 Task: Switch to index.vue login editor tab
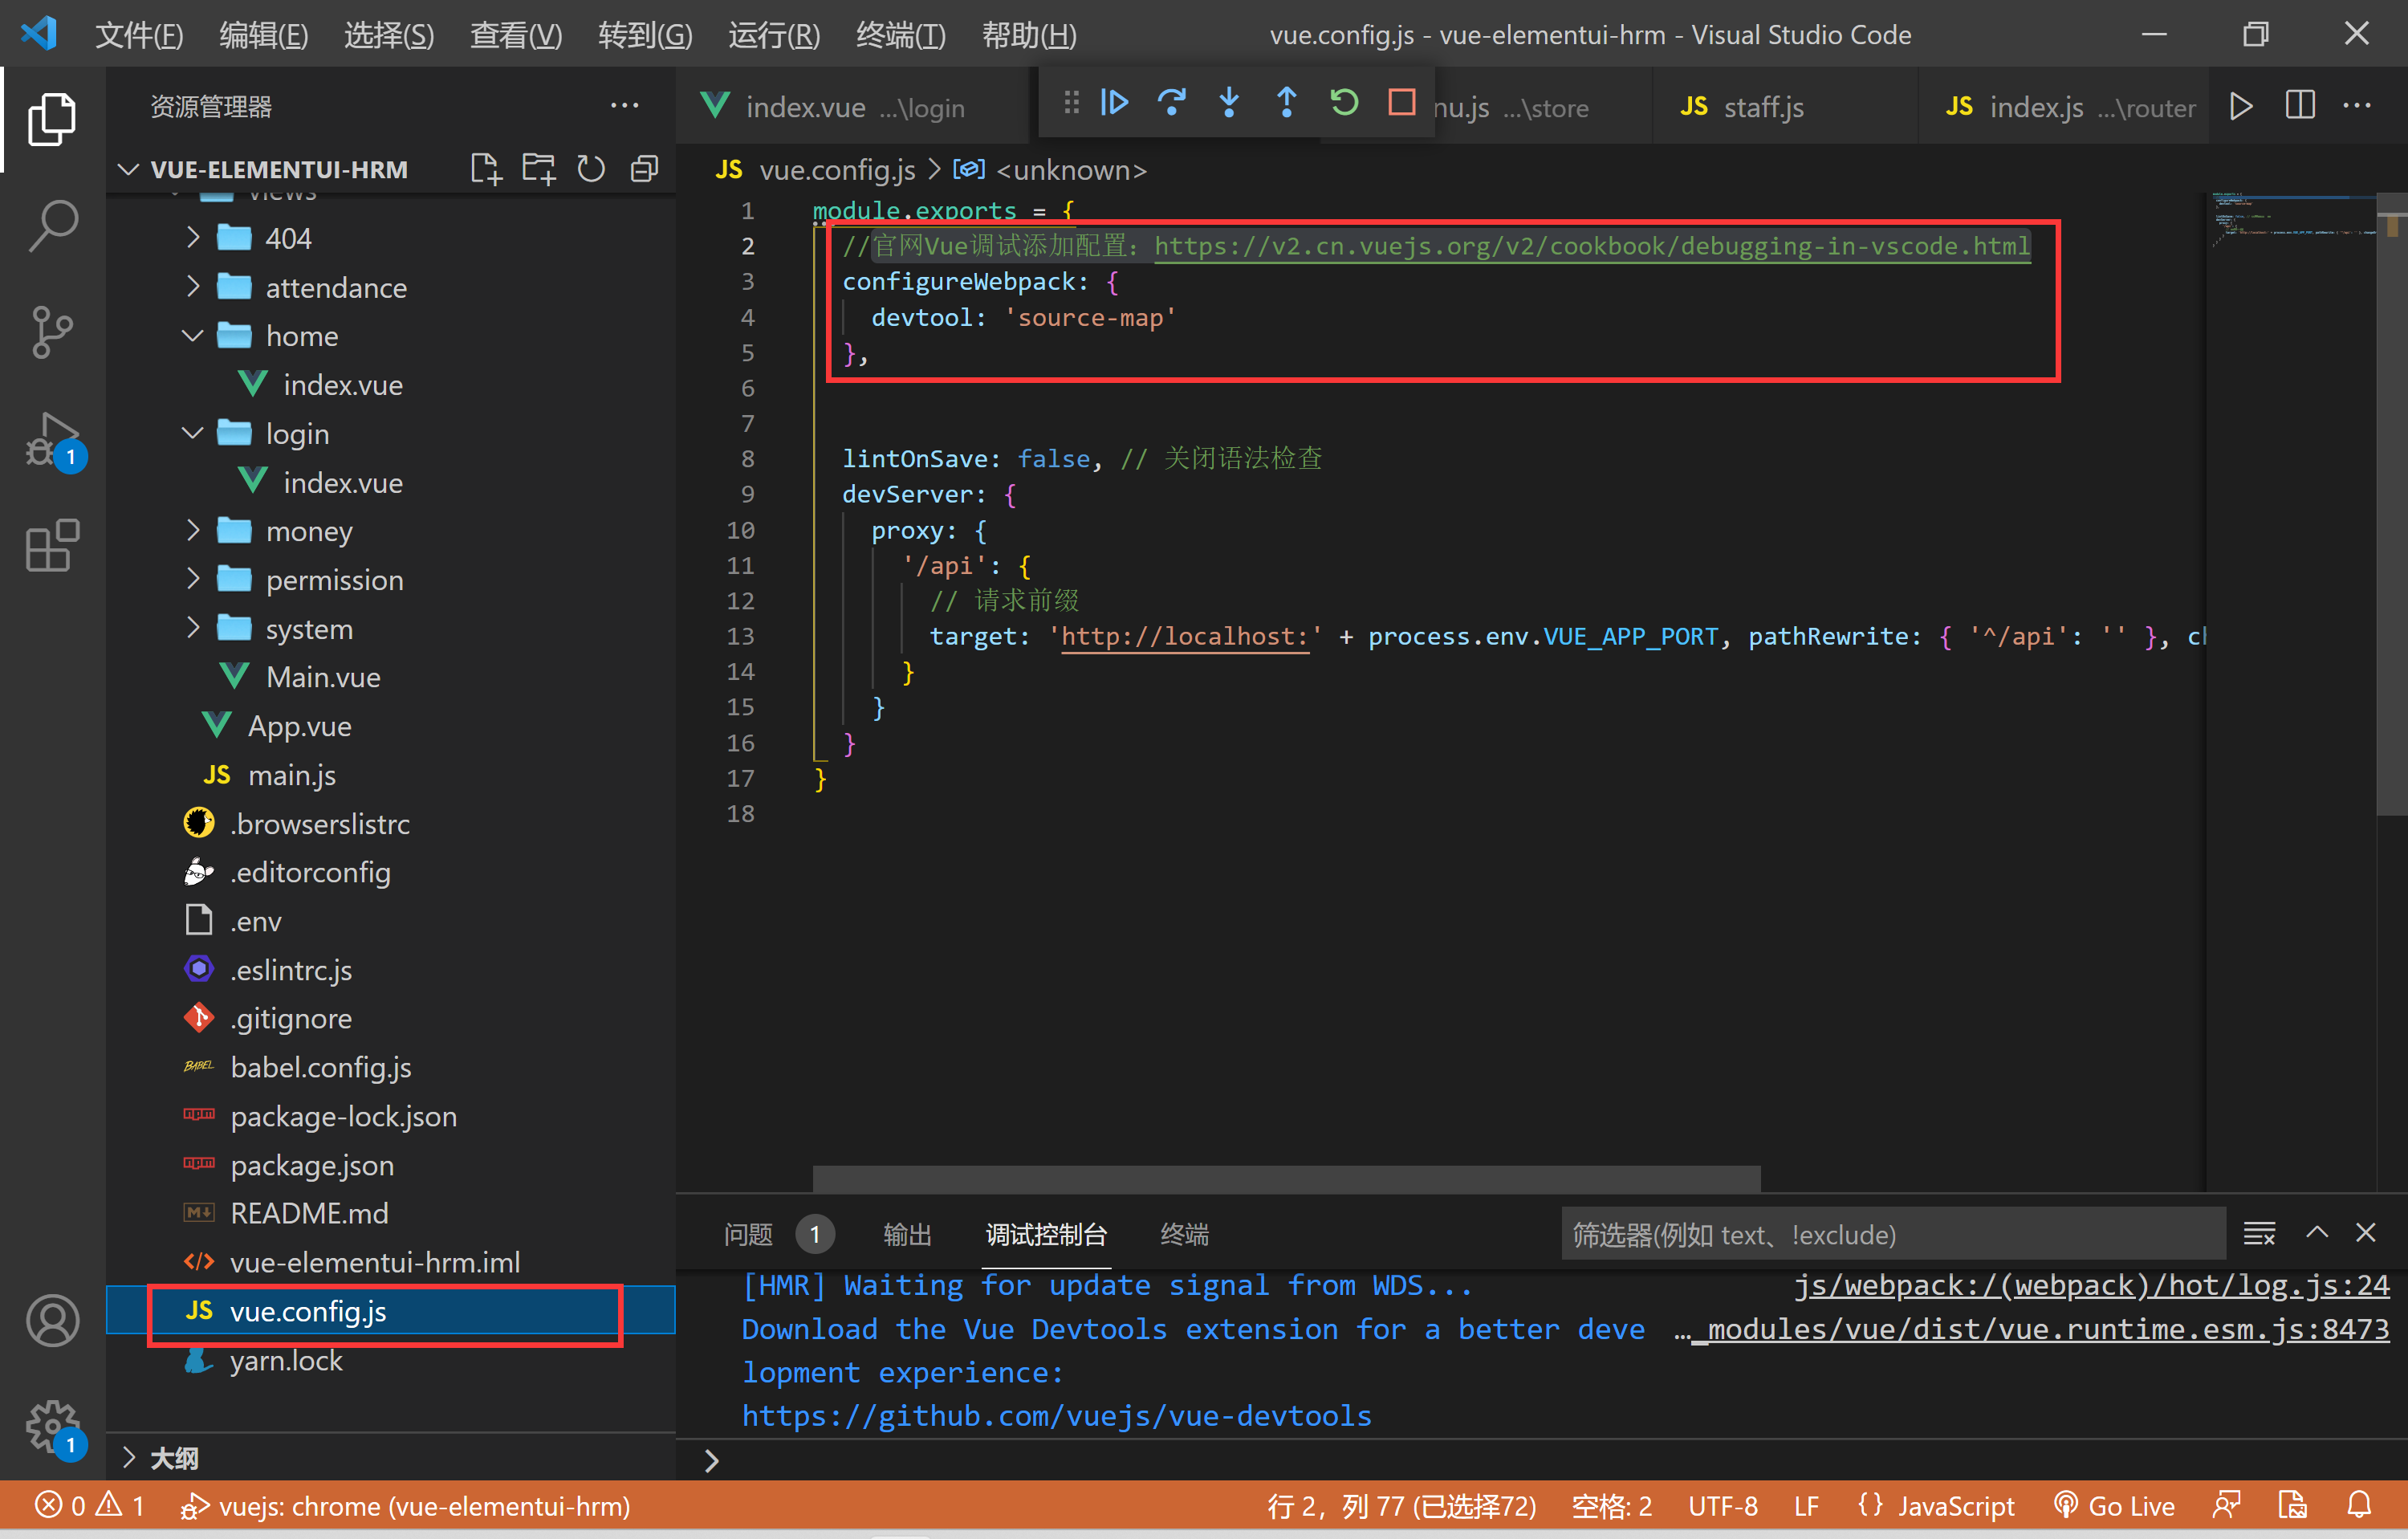tap(850, 106)
